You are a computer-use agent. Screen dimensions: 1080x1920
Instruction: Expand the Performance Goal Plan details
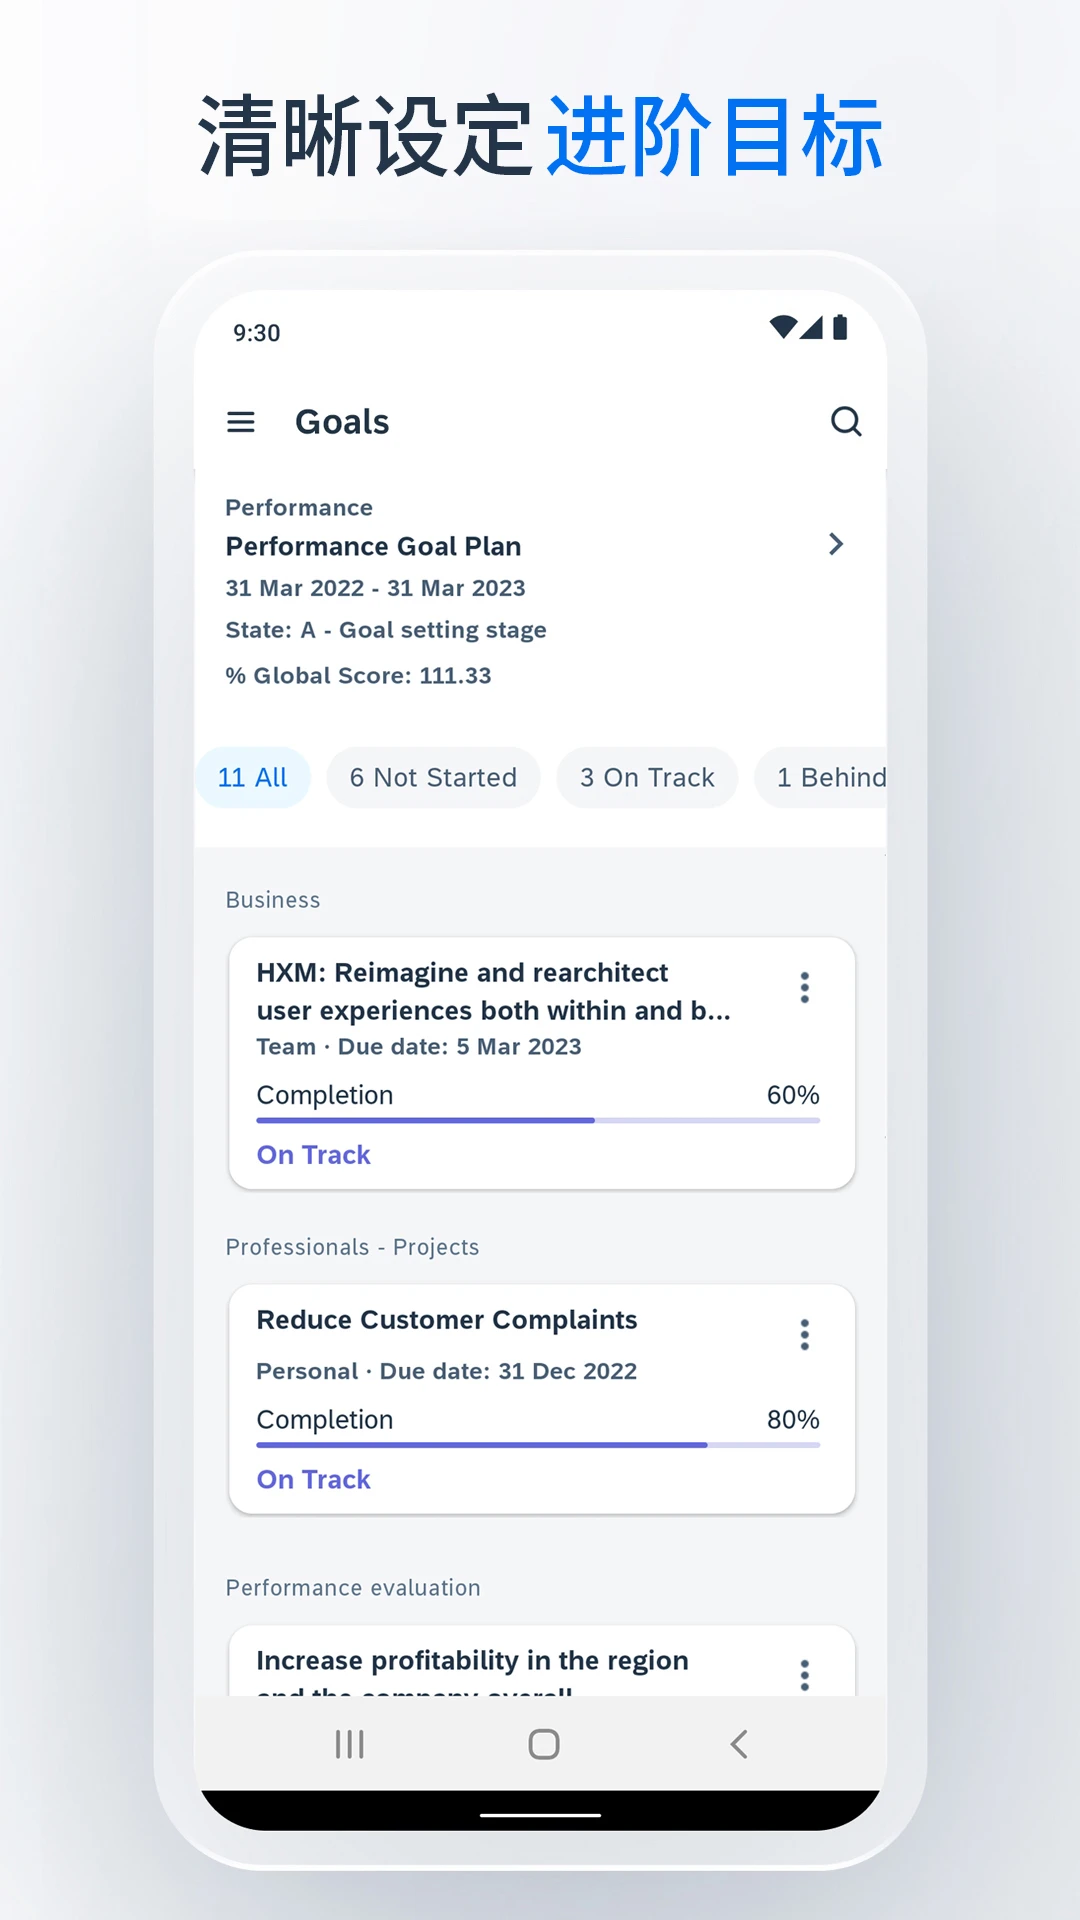click(837, 545)
